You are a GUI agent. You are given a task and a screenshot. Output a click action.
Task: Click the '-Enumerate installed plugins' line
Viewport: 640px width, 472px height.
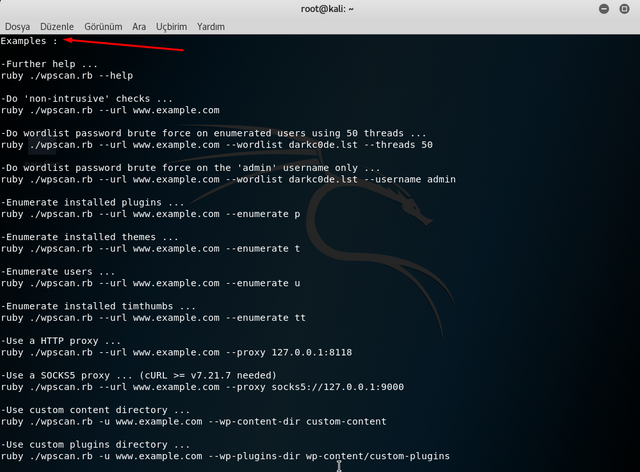tap(92, 203)
